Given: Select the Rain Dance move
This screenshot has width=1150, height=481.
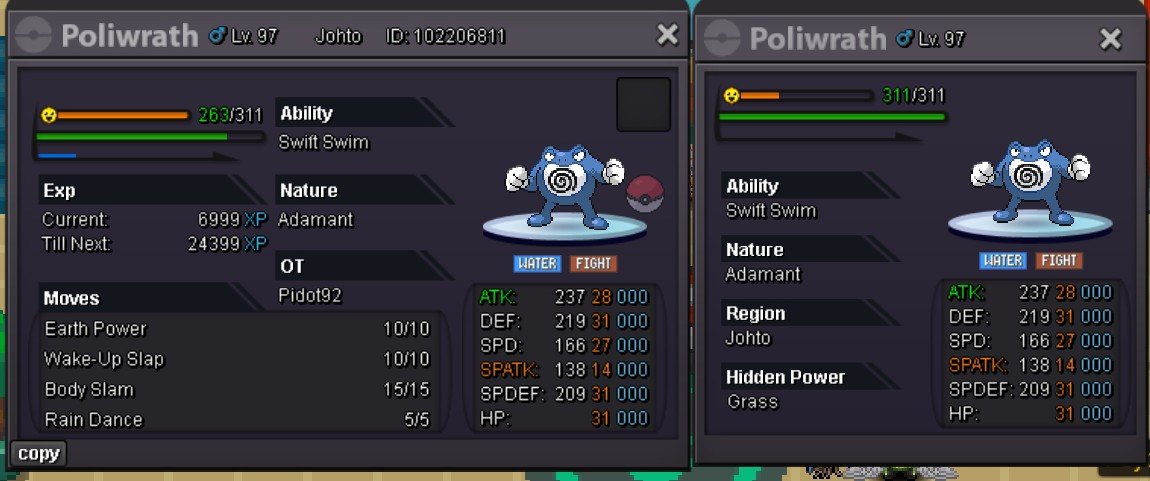Looking at the screenshot, I should (x=237, y=419).
